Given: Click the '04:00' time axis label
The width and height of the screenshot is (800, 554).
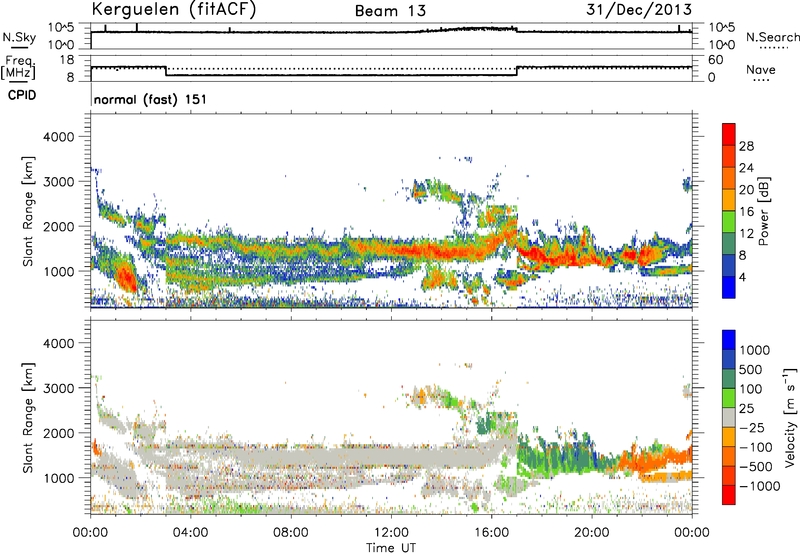Looking at the screenshot, I should [x=190, y=533].
